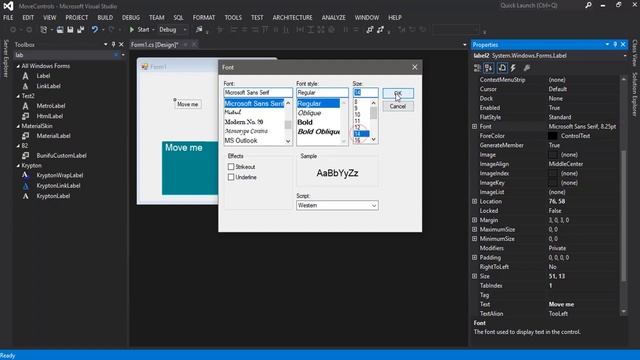Image resolution: width=640 pixels, height=360 pixels.
Task: Click the Events lightning bolt icon
Action: tap(513, 68)
